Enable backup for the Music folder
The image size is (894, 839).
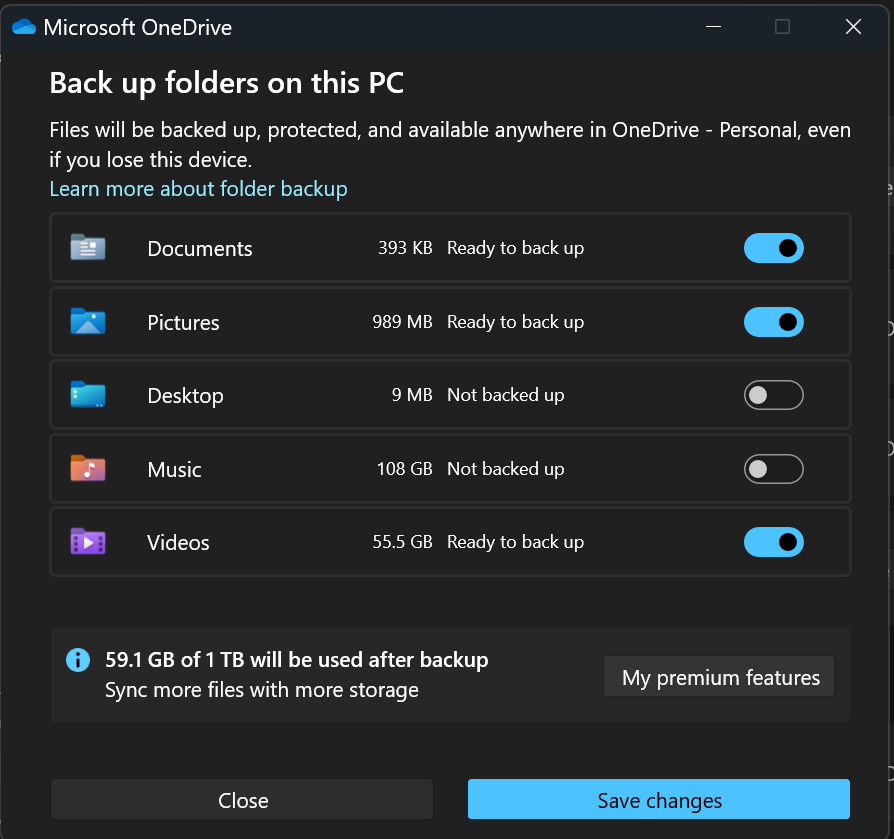coord(773,468)
